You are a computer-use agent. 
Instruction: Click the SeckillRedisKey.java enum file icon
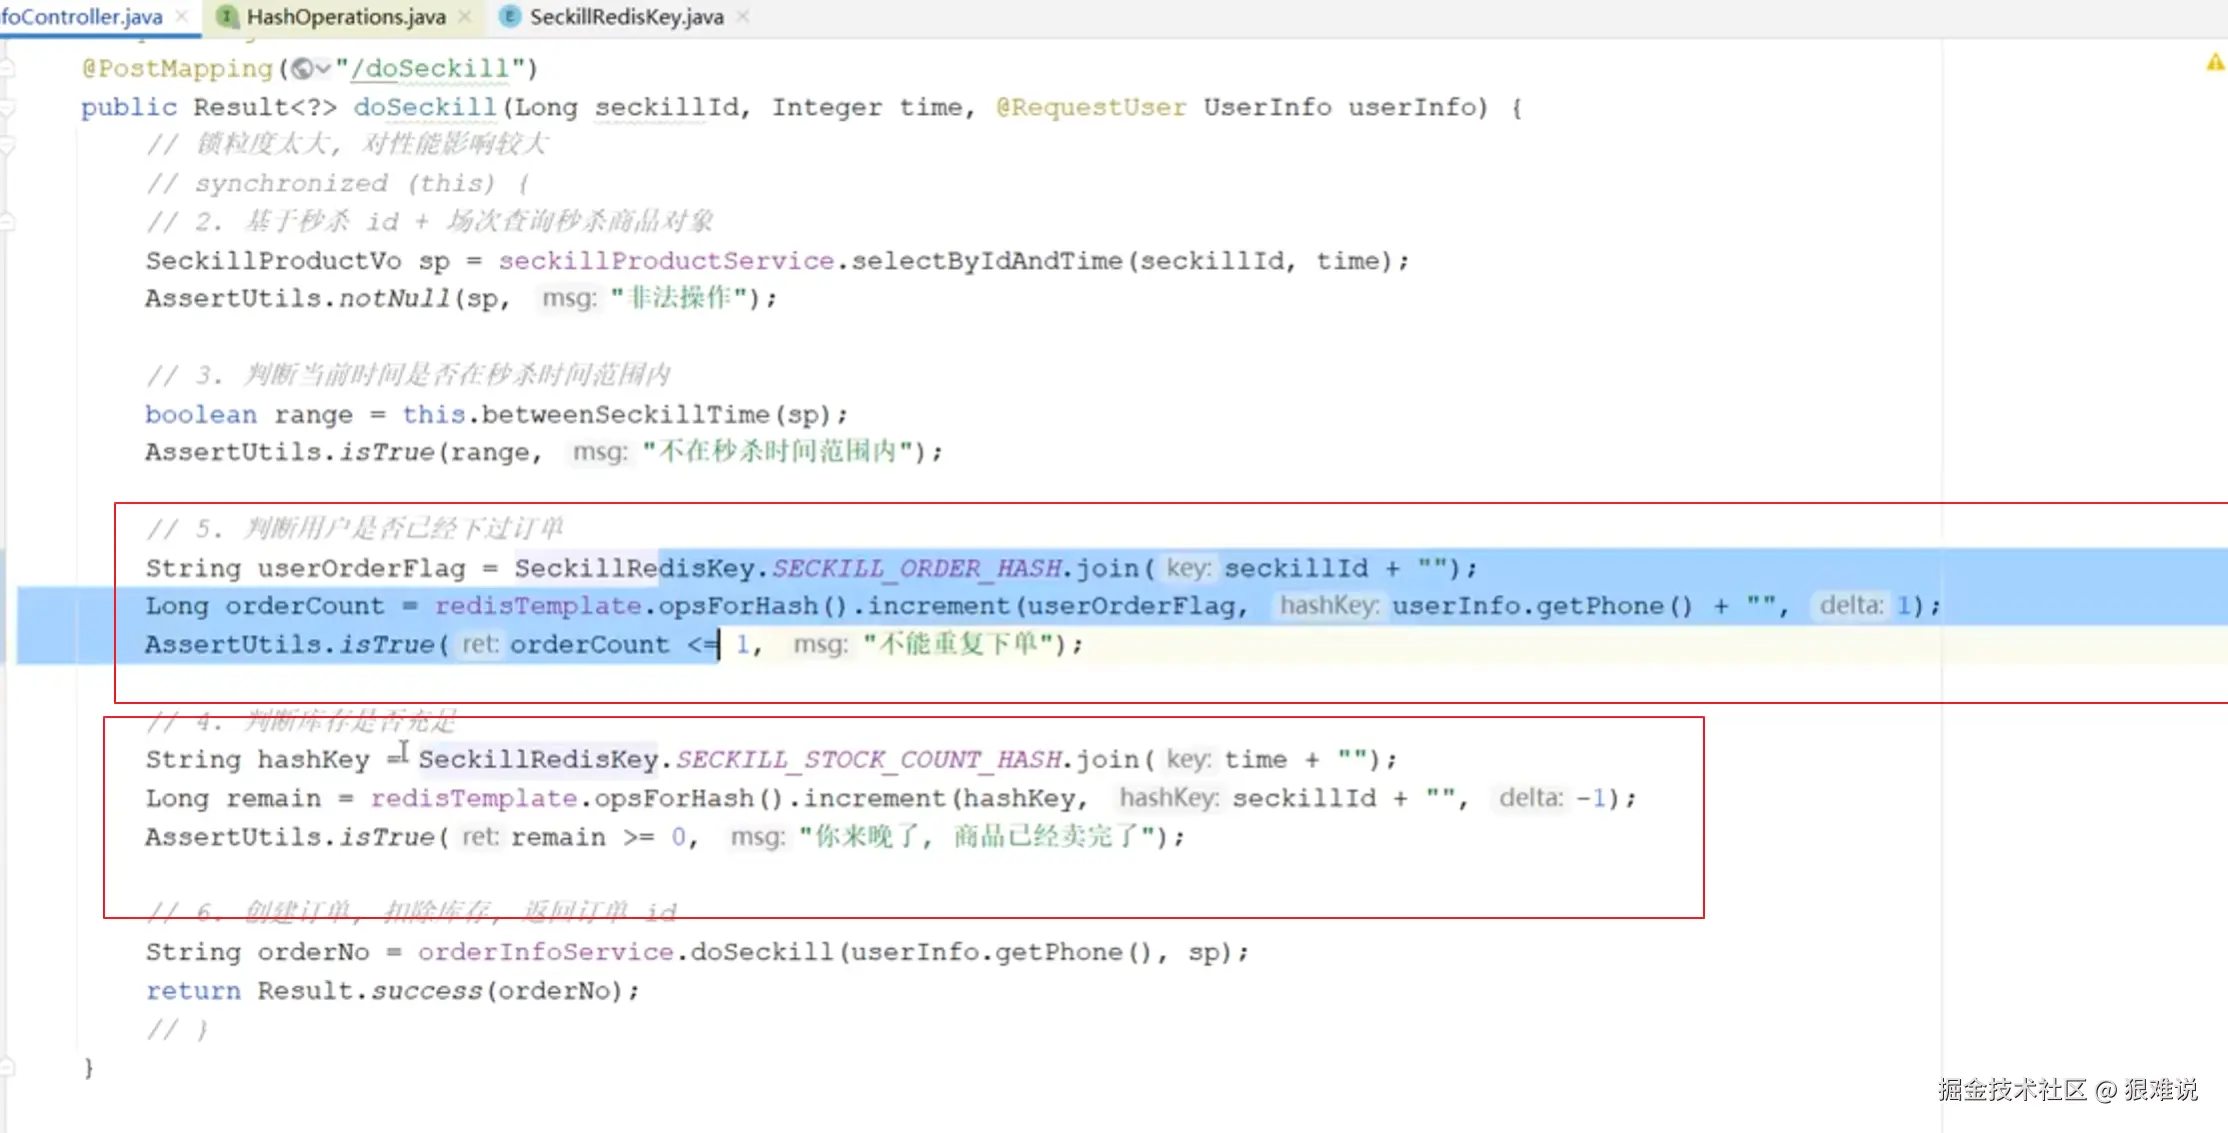pos(509,16)
